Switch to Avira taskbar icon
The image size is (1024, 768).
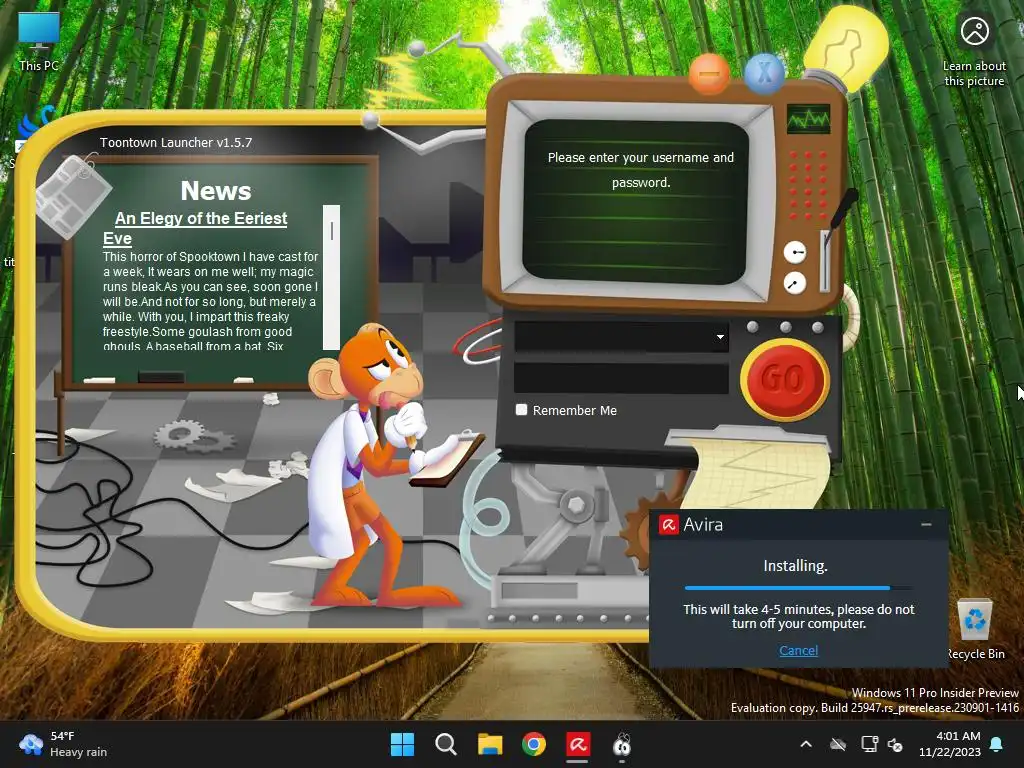578,744
